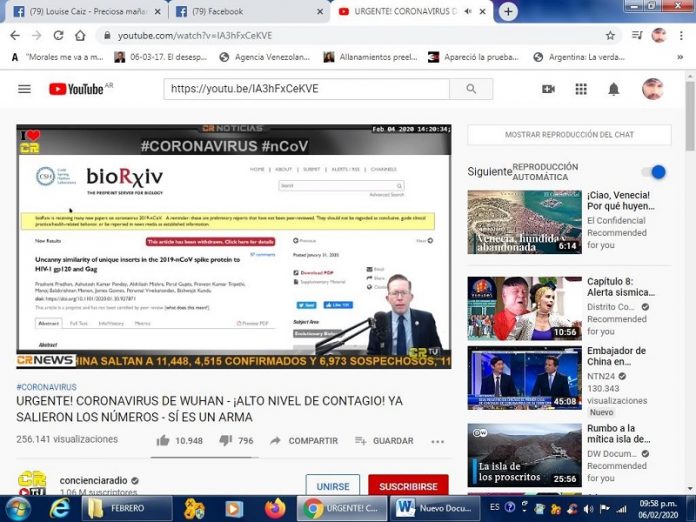The height and width of the screenshot is (522, 696).
Task: Reload the current page
Action: point(58,36)
